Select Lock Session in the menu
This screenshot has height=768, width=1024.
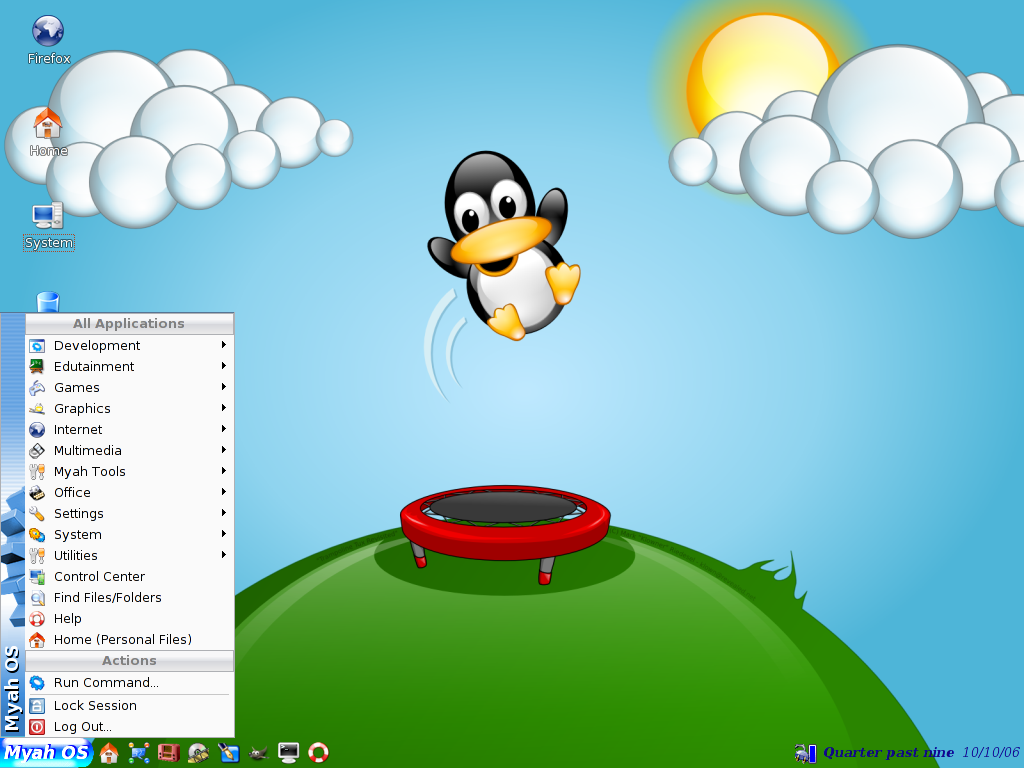point(129,705)
